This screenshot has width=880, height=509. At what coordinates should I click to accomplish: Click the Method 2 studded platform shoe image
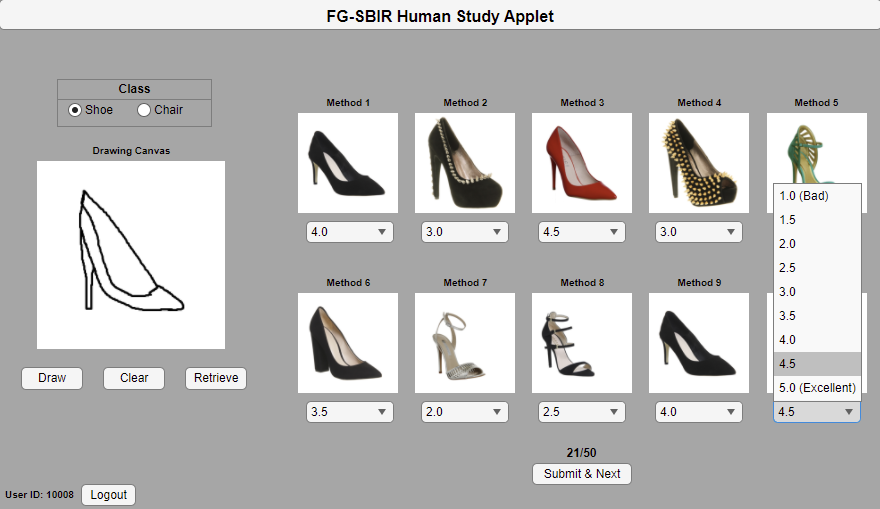[465, 163]
